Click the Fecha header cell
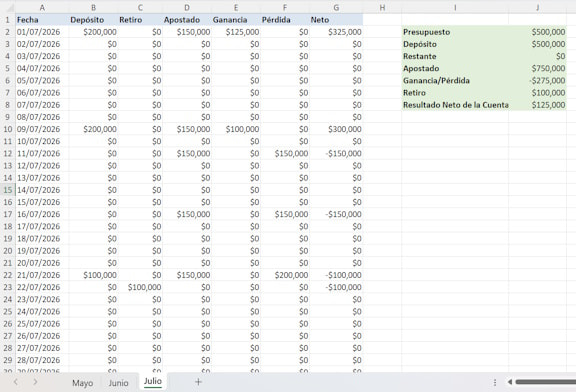This screenshot has height=392, width=576. tap(42, 20)
